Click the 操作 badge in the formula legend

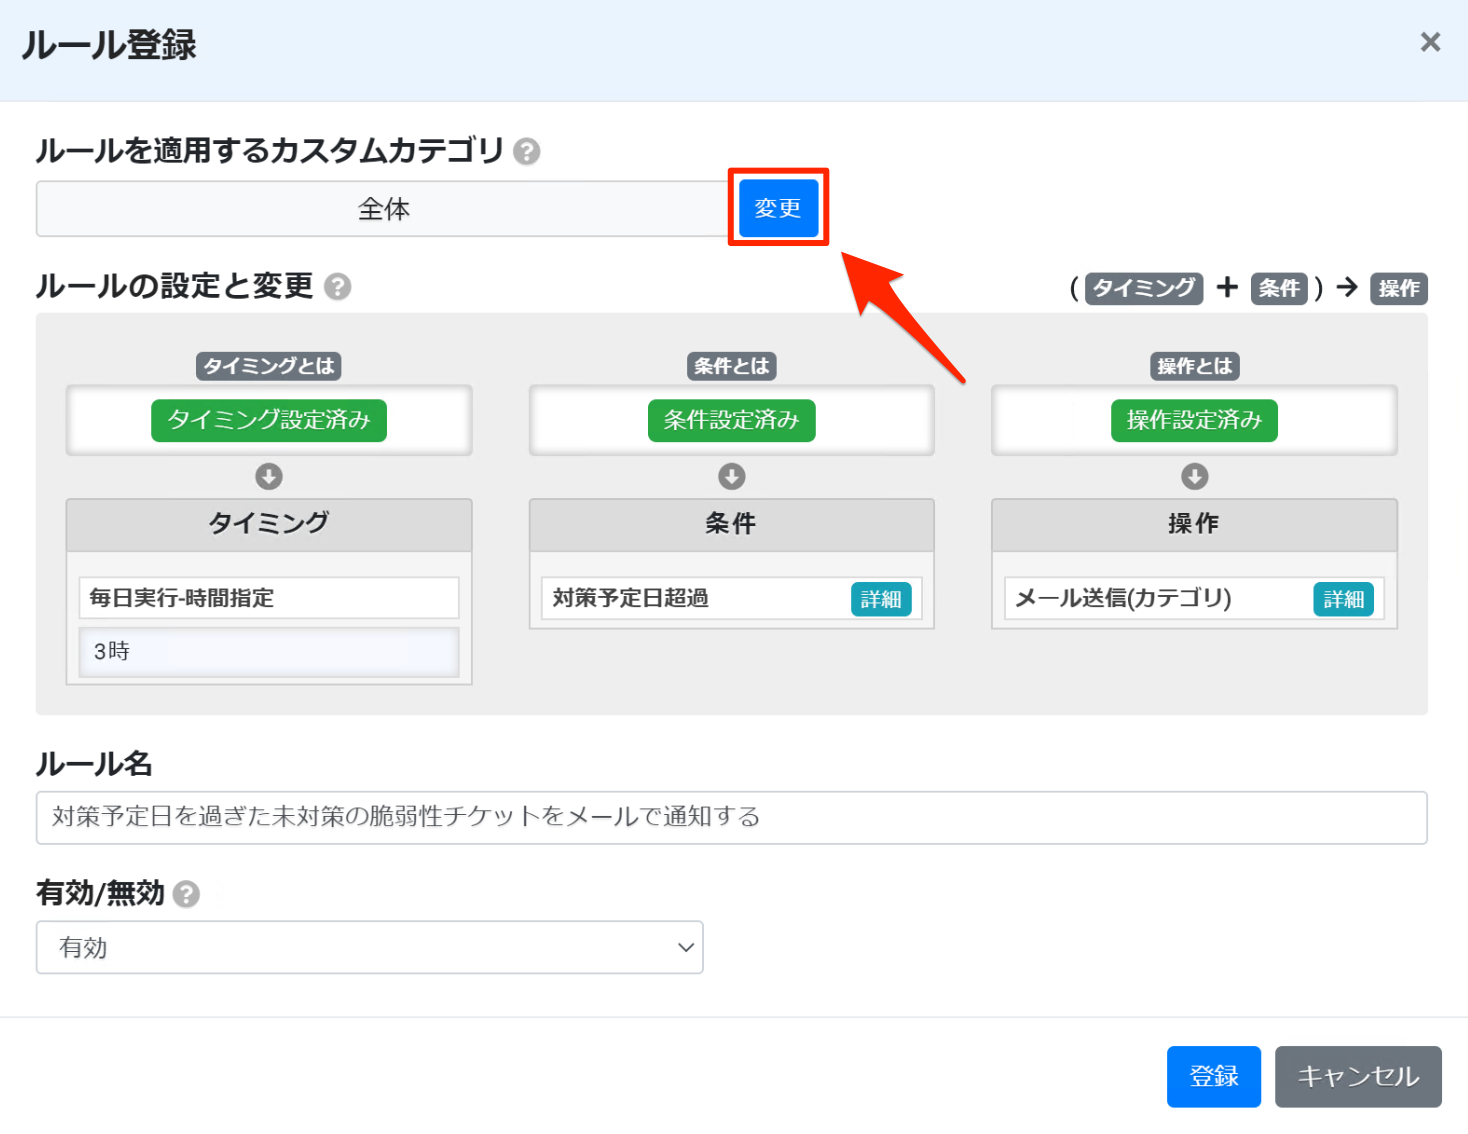coord(1399,288)
